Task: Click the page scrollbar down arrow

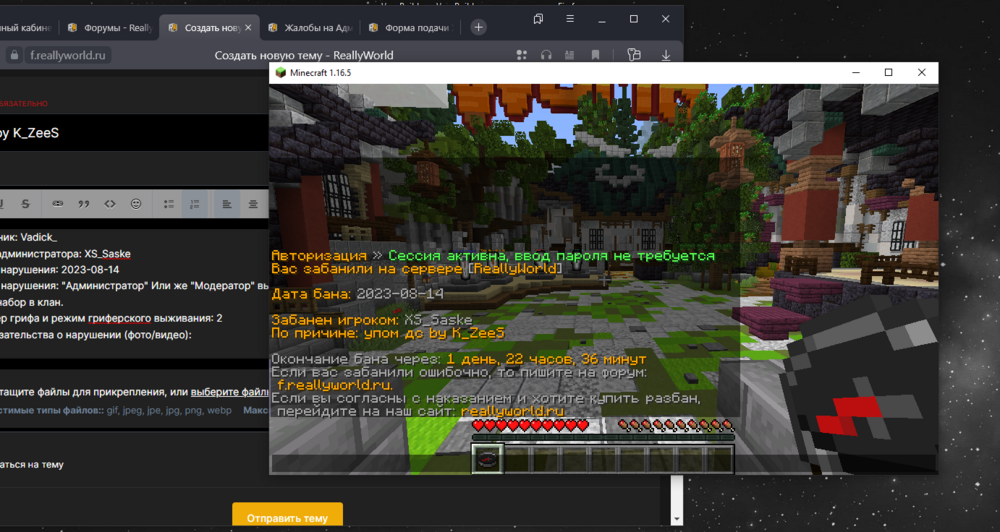Action: tap(677, 519)
